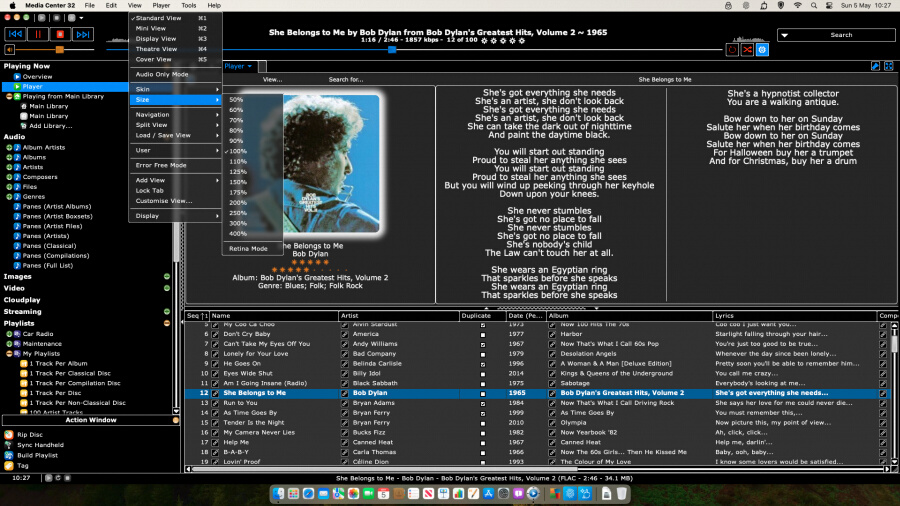Click the Build Playlist action icon
This screenshot has width=900, height=506.
(9, 456)
